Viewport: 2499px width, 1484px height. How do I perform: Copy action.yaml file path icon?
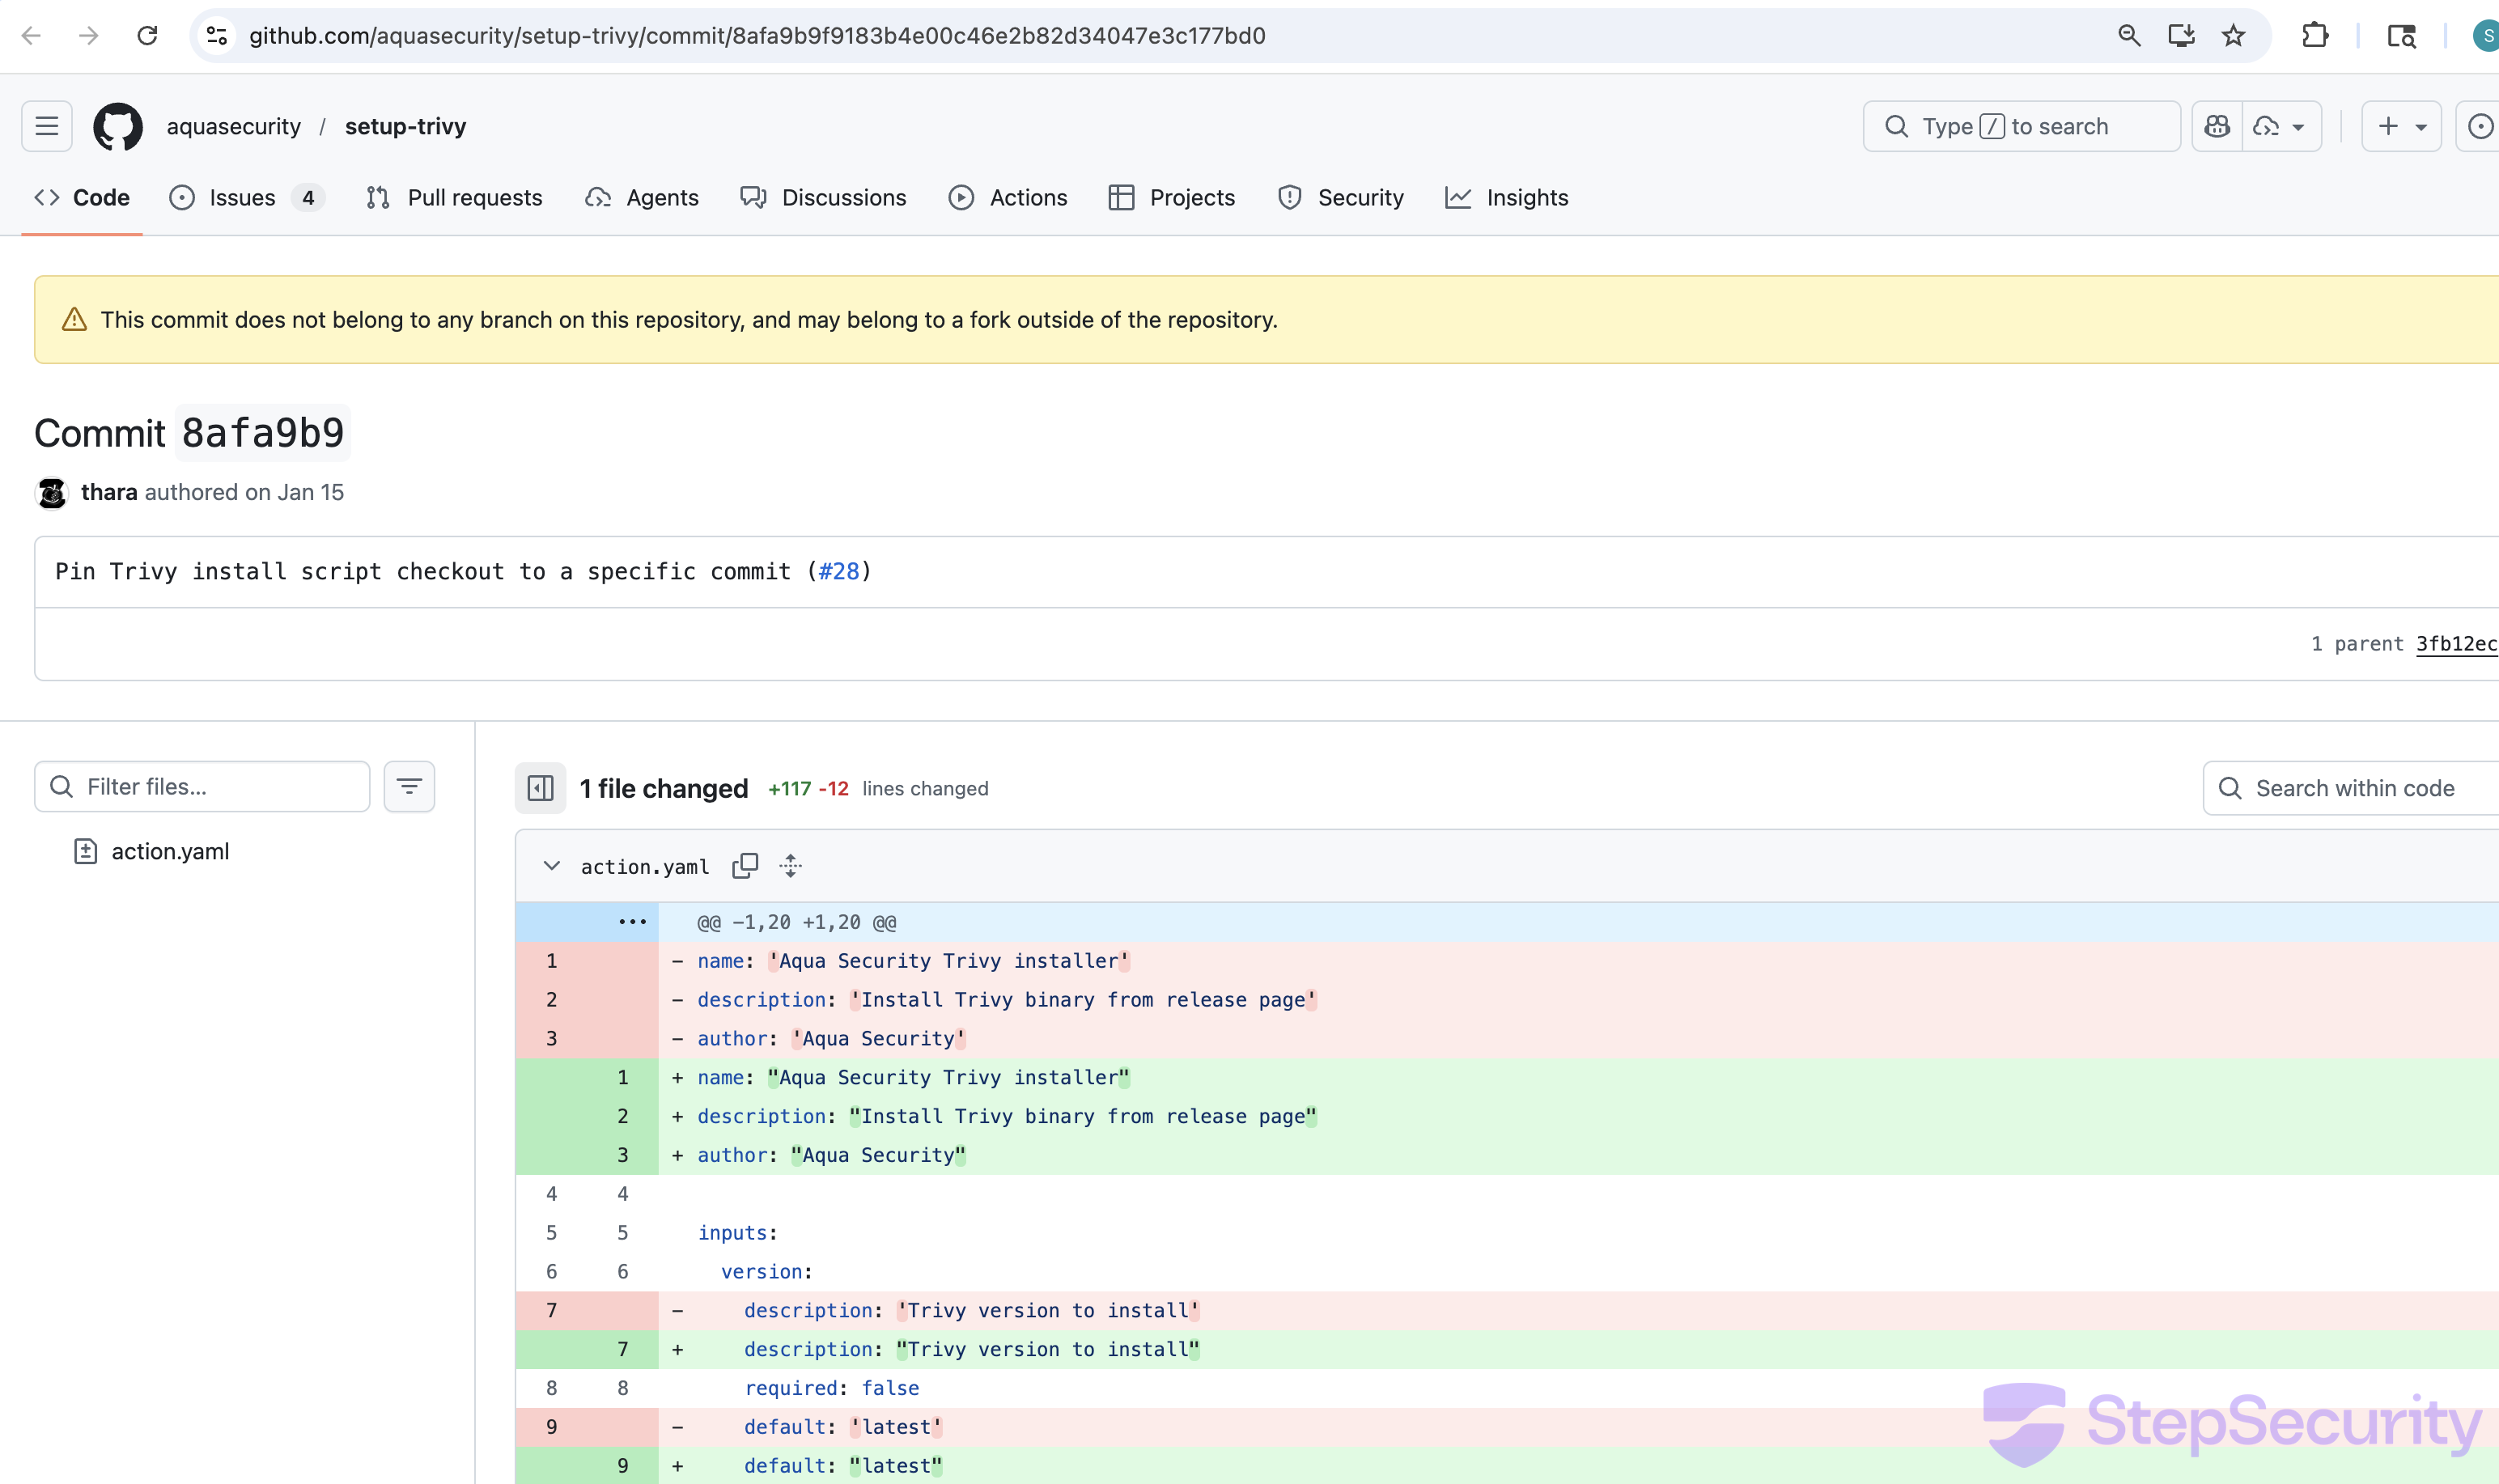tap(745, 866)
